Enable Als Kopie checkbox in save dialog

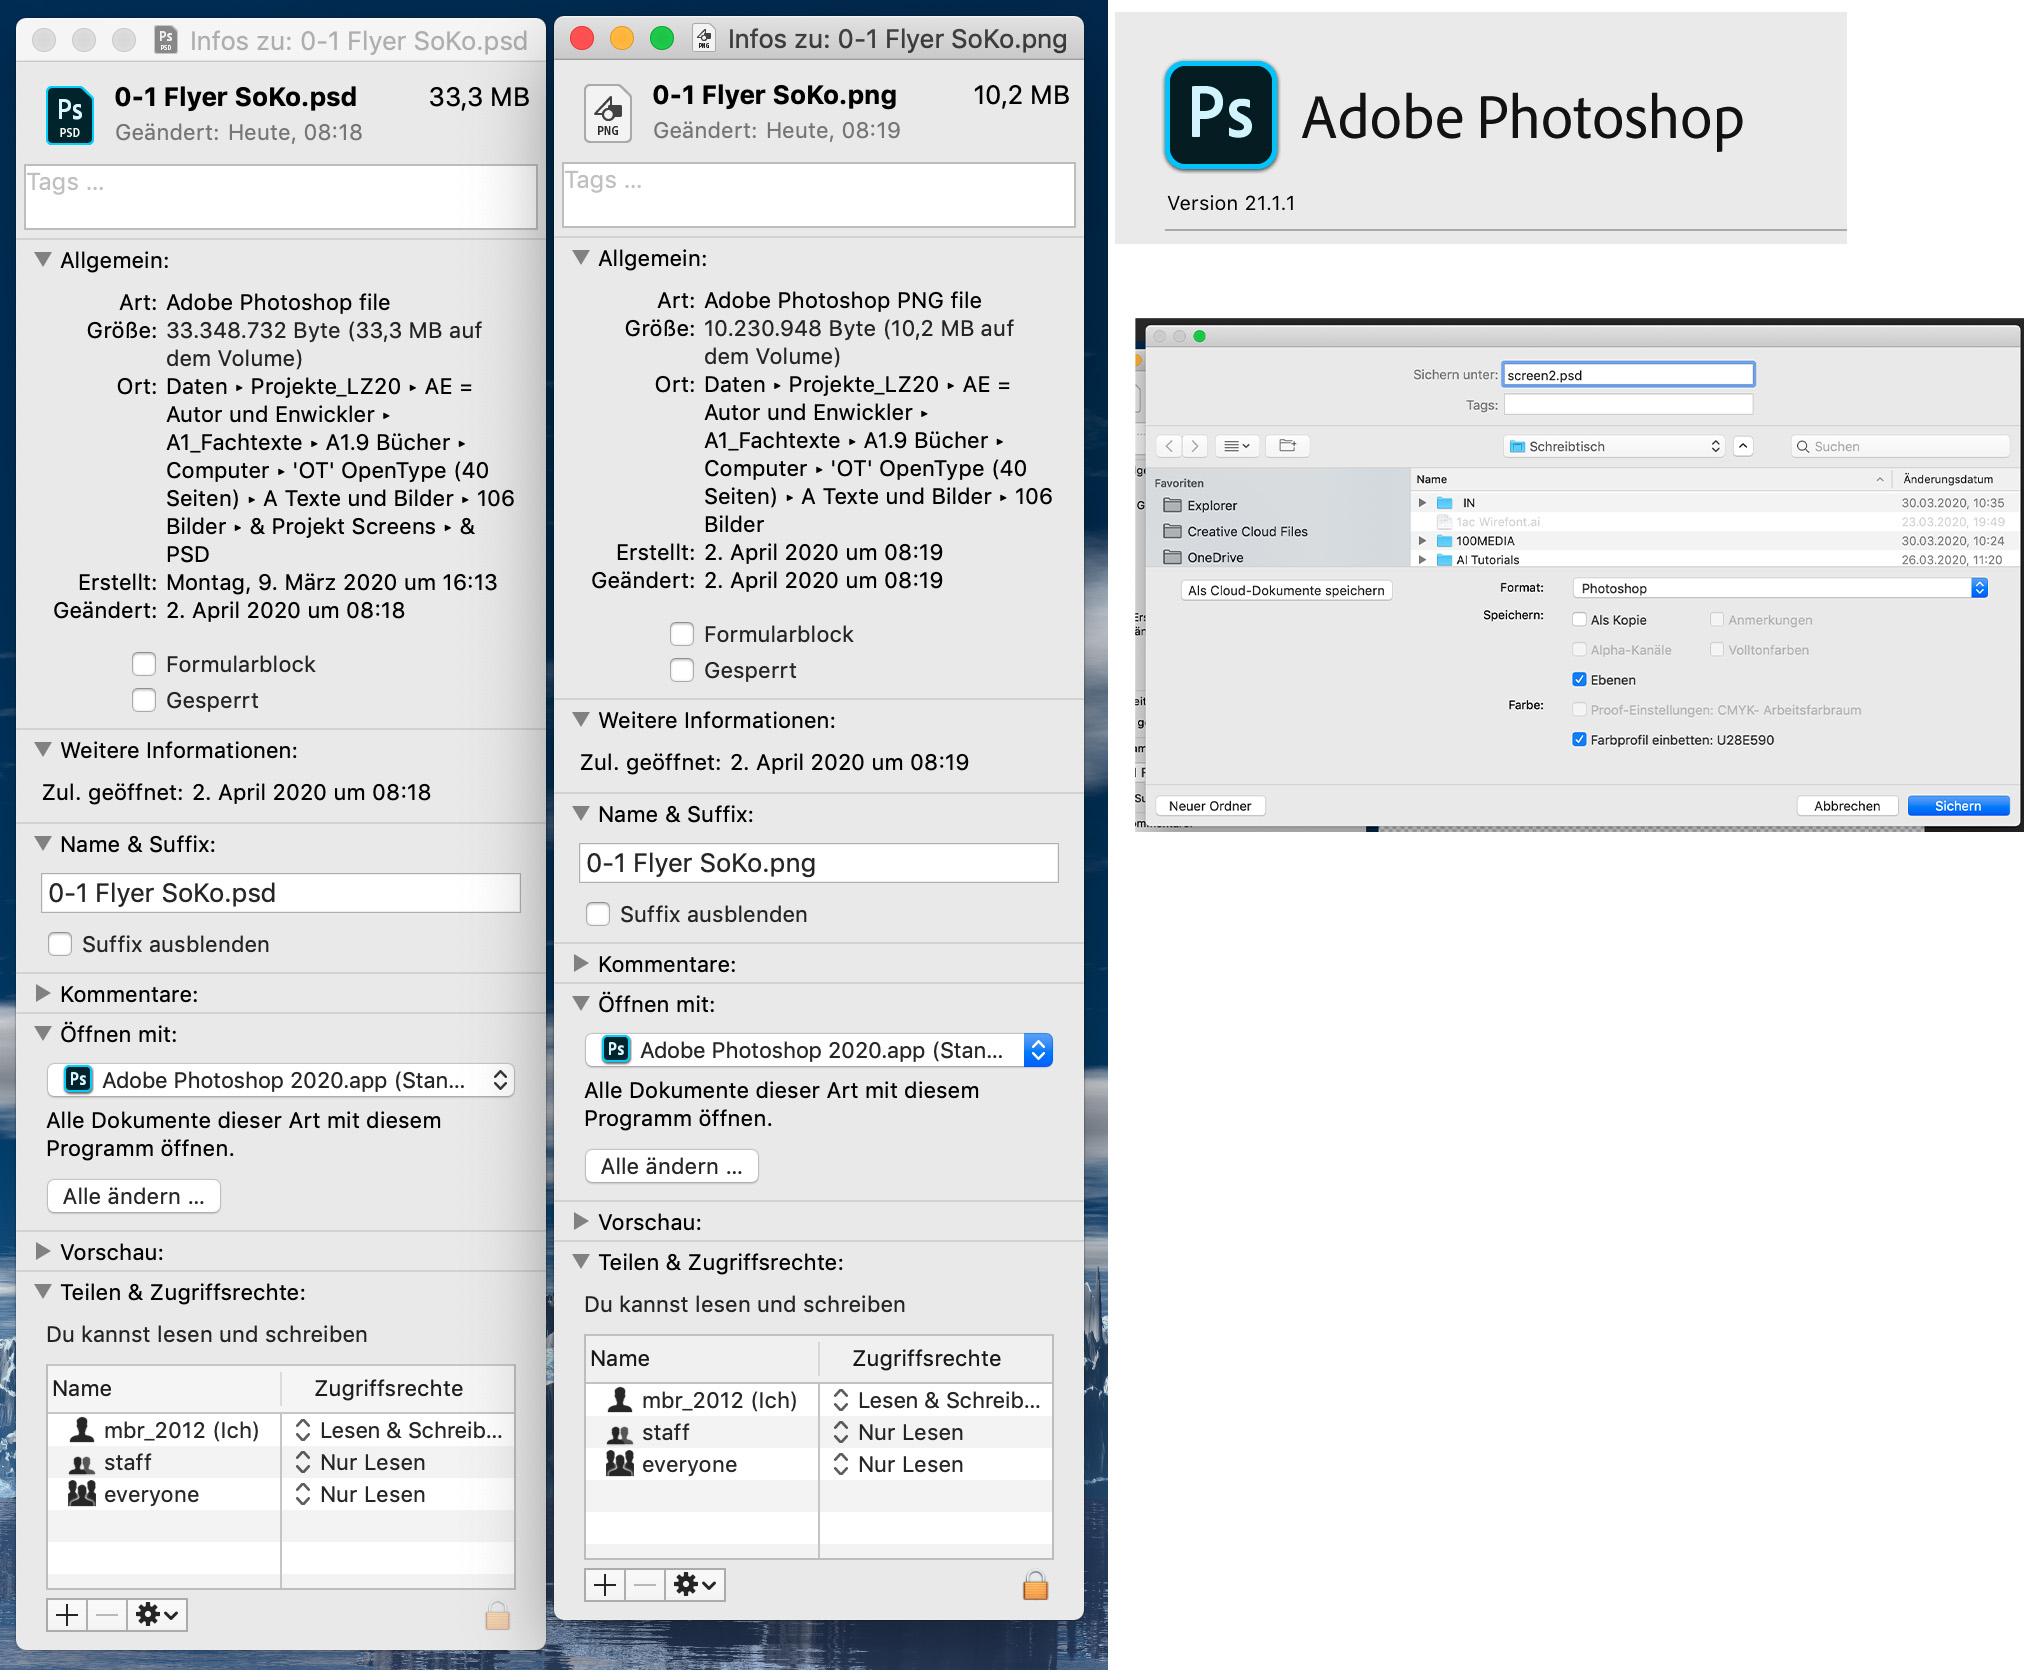tap(1579, 620)
